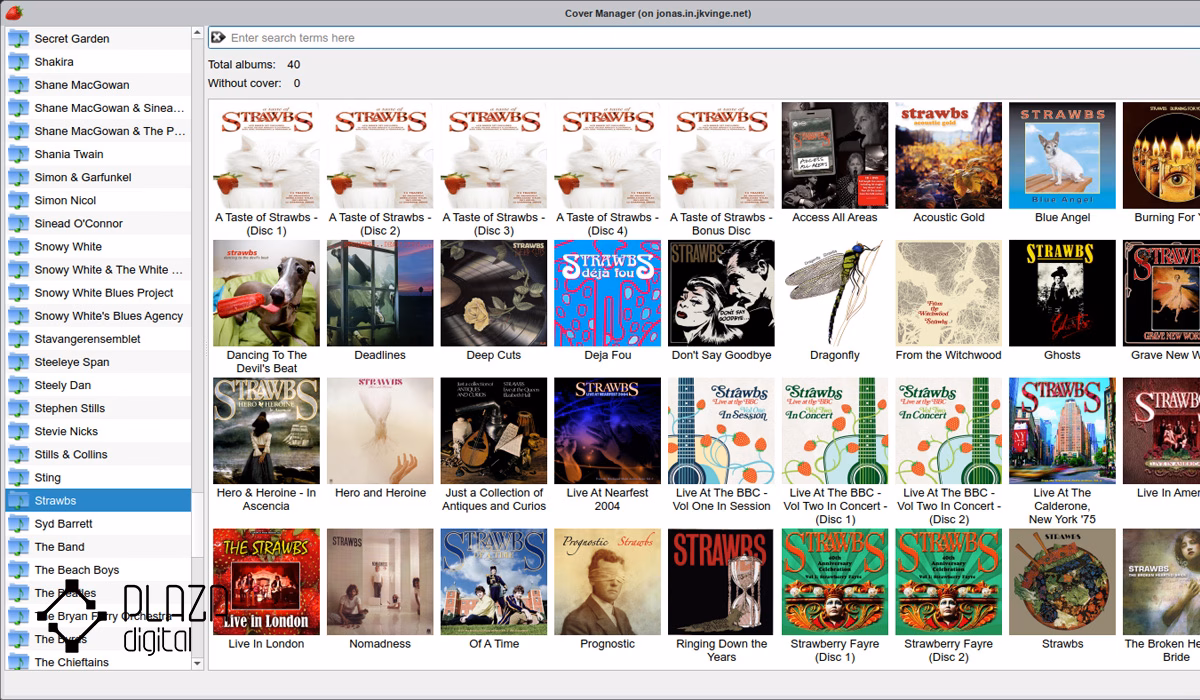Select Snowy White Blues Project artist

click(x=98, y=293)
